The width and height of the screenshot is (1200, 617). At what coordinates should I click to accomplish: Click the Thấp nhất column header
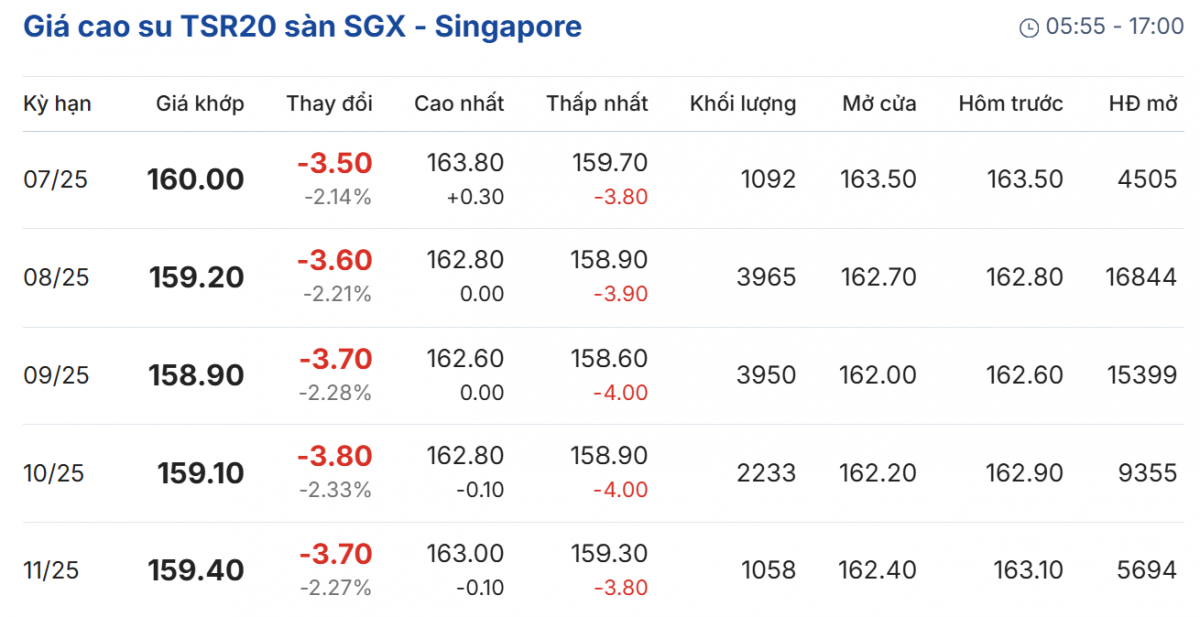(x=597, y=103)
